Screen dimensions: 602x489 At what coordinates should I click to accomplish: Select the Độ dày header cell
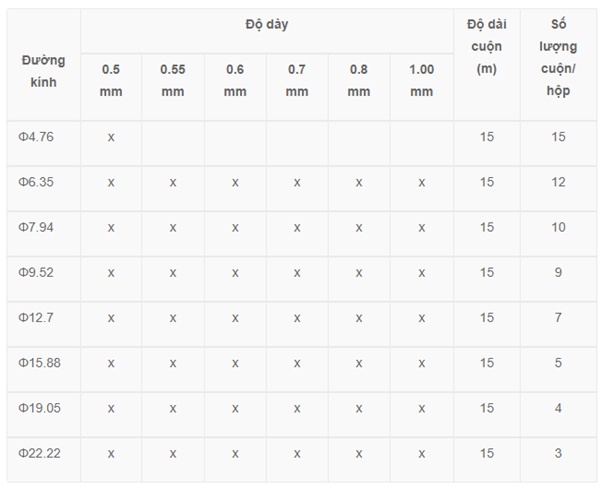coord(267,24)
